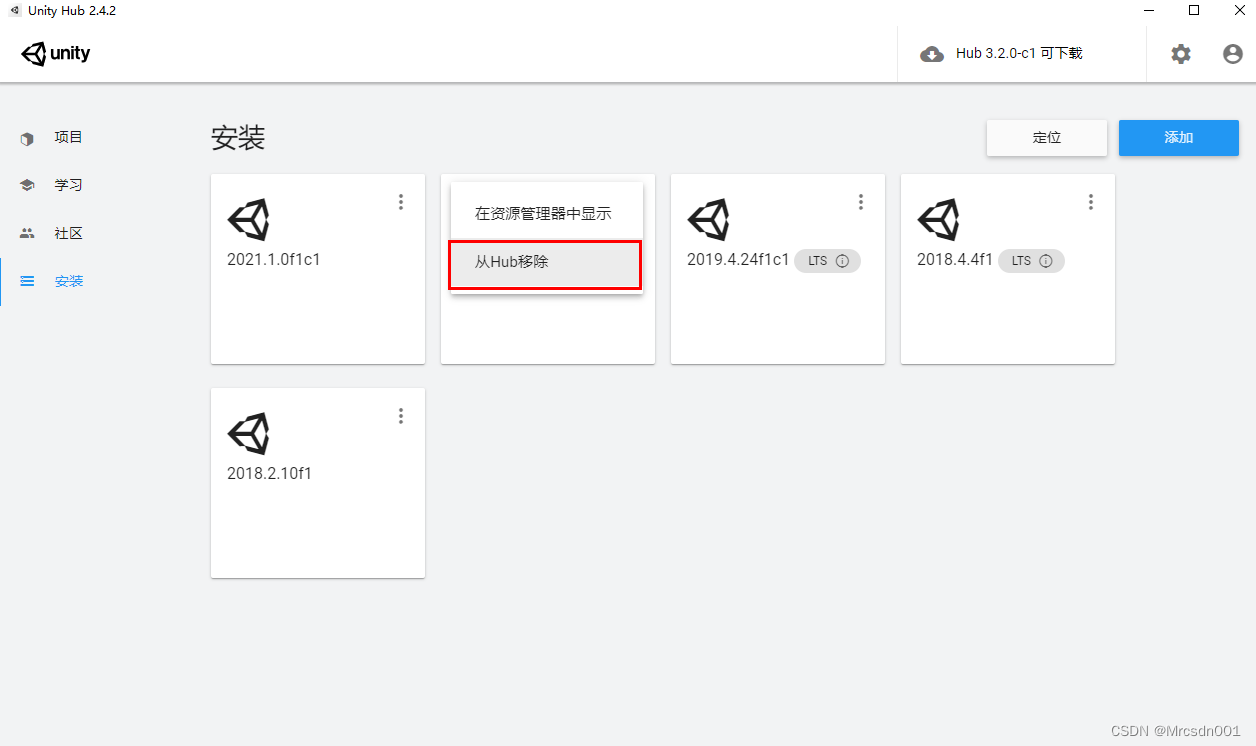This screenshot has height=746, width=1256.
Task: Click the 2021.1.0f1c1 version text
Action: pos(273,260)
